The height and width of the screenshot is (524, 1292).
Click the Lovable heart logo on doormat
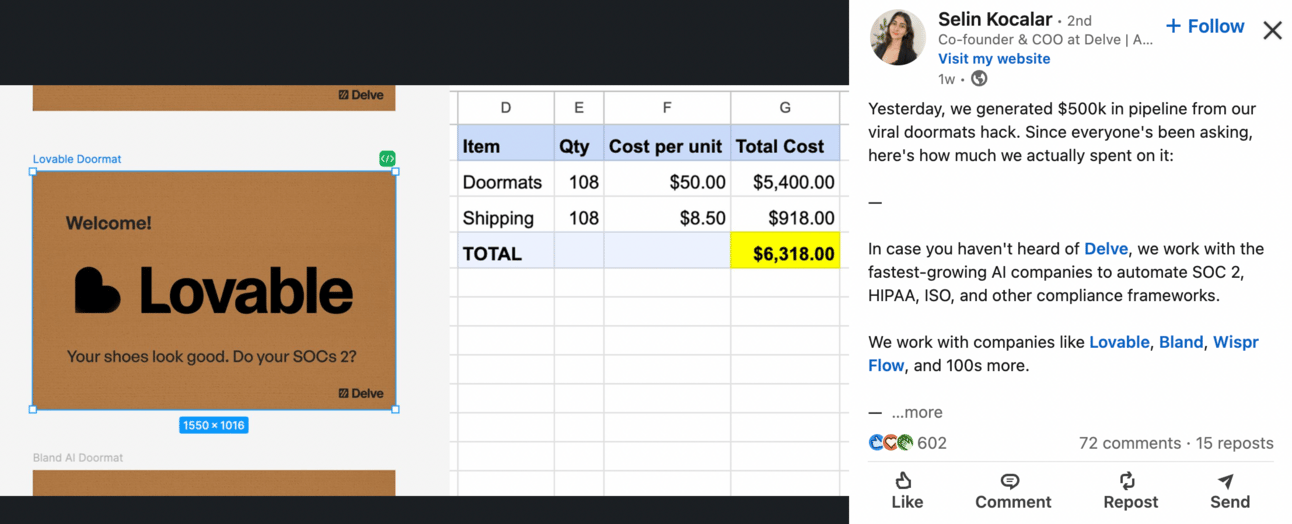click(x=97, y=291)
